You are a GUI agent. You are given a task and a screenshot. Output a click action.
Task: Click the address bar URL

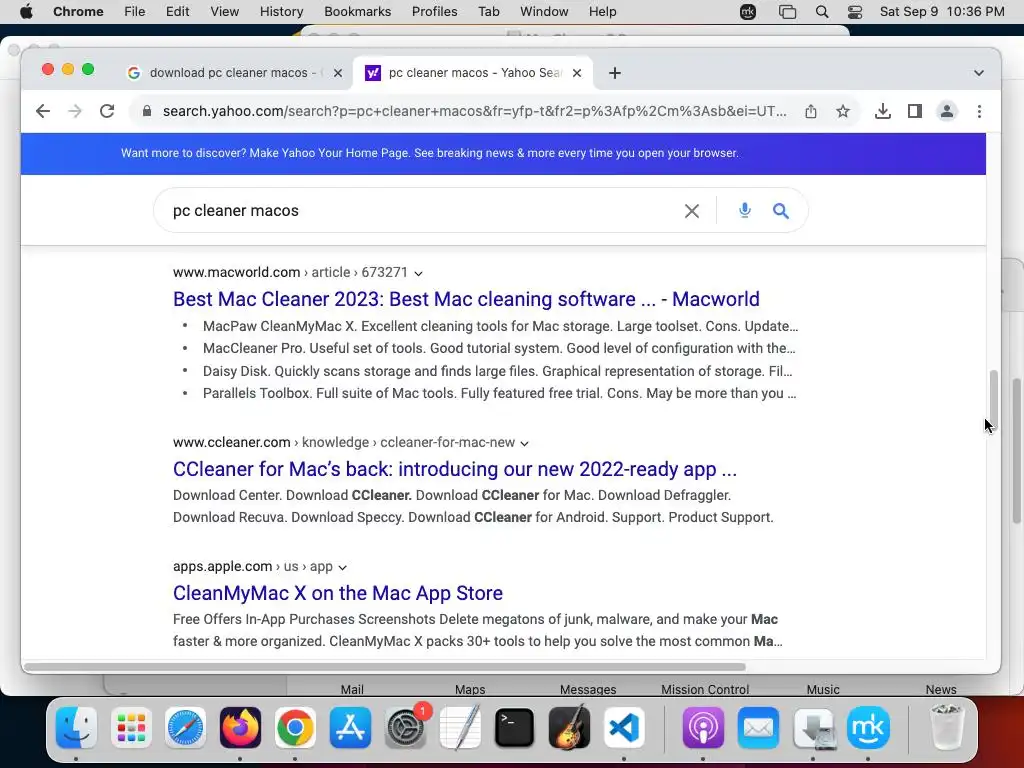click(x=474, y=111)
